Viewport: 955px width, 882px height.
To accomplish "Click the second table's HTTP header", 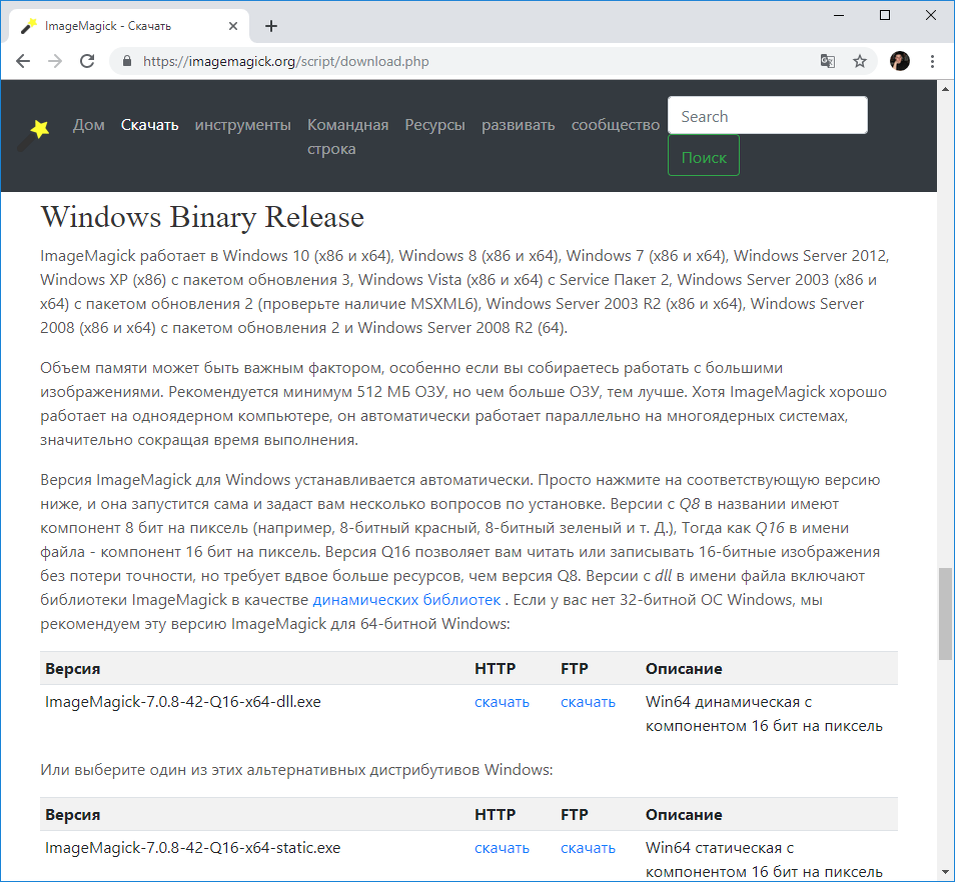I will [495, 815].
